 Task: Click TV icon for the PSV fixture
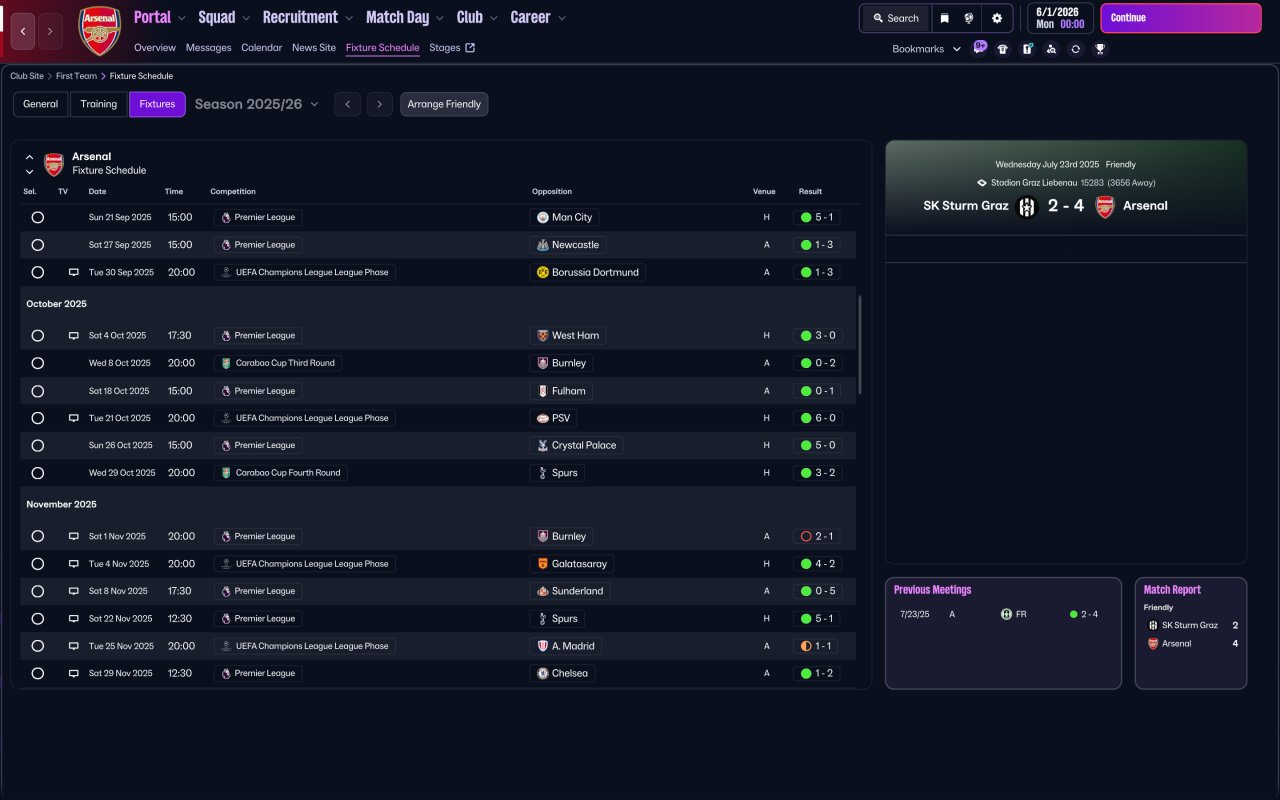pyautogui.click(x=73, y=418)
